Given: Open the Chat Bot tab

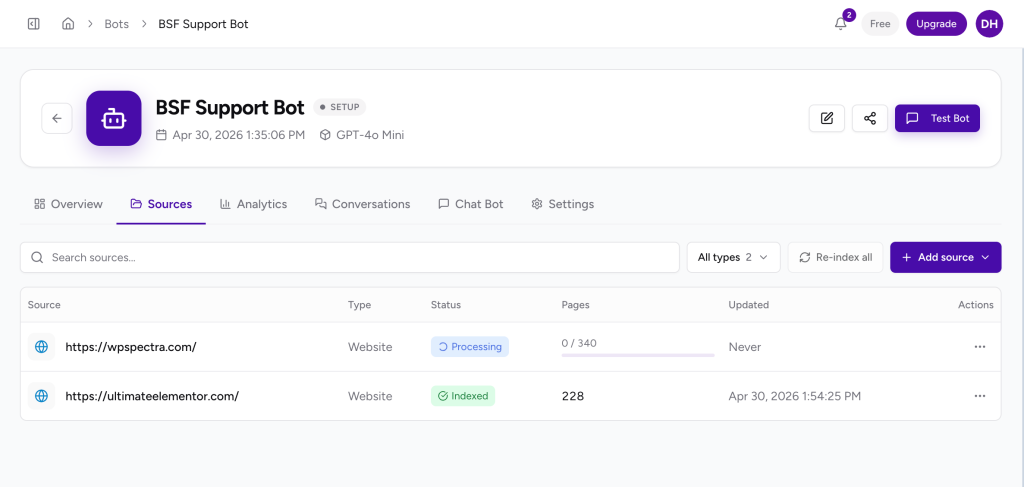Looking at the screenshot, I should pos(470,204).
